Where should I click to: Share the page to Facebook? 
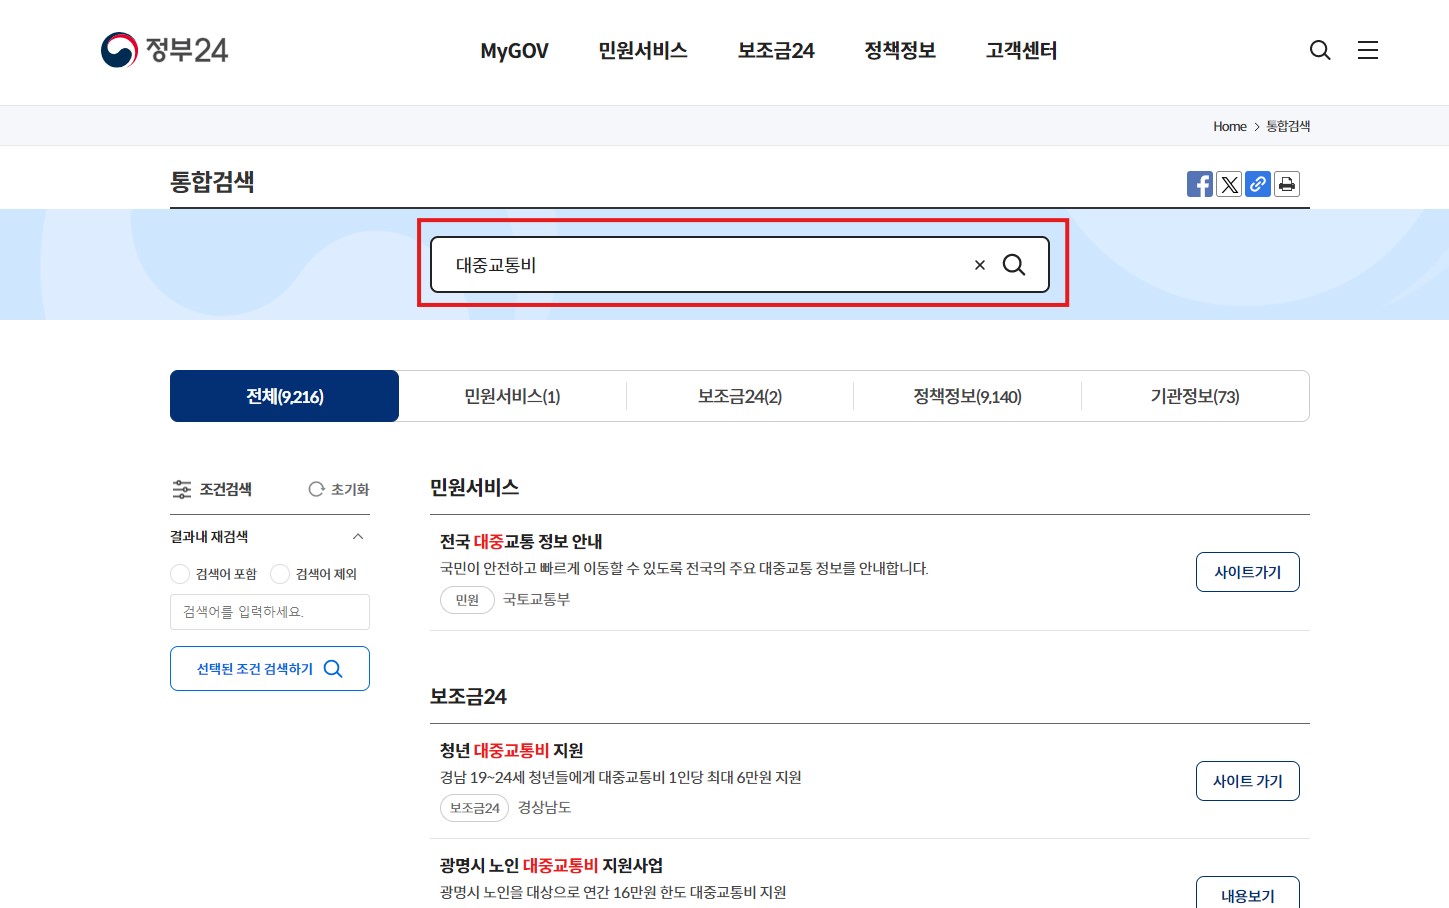pos(1199,184)
